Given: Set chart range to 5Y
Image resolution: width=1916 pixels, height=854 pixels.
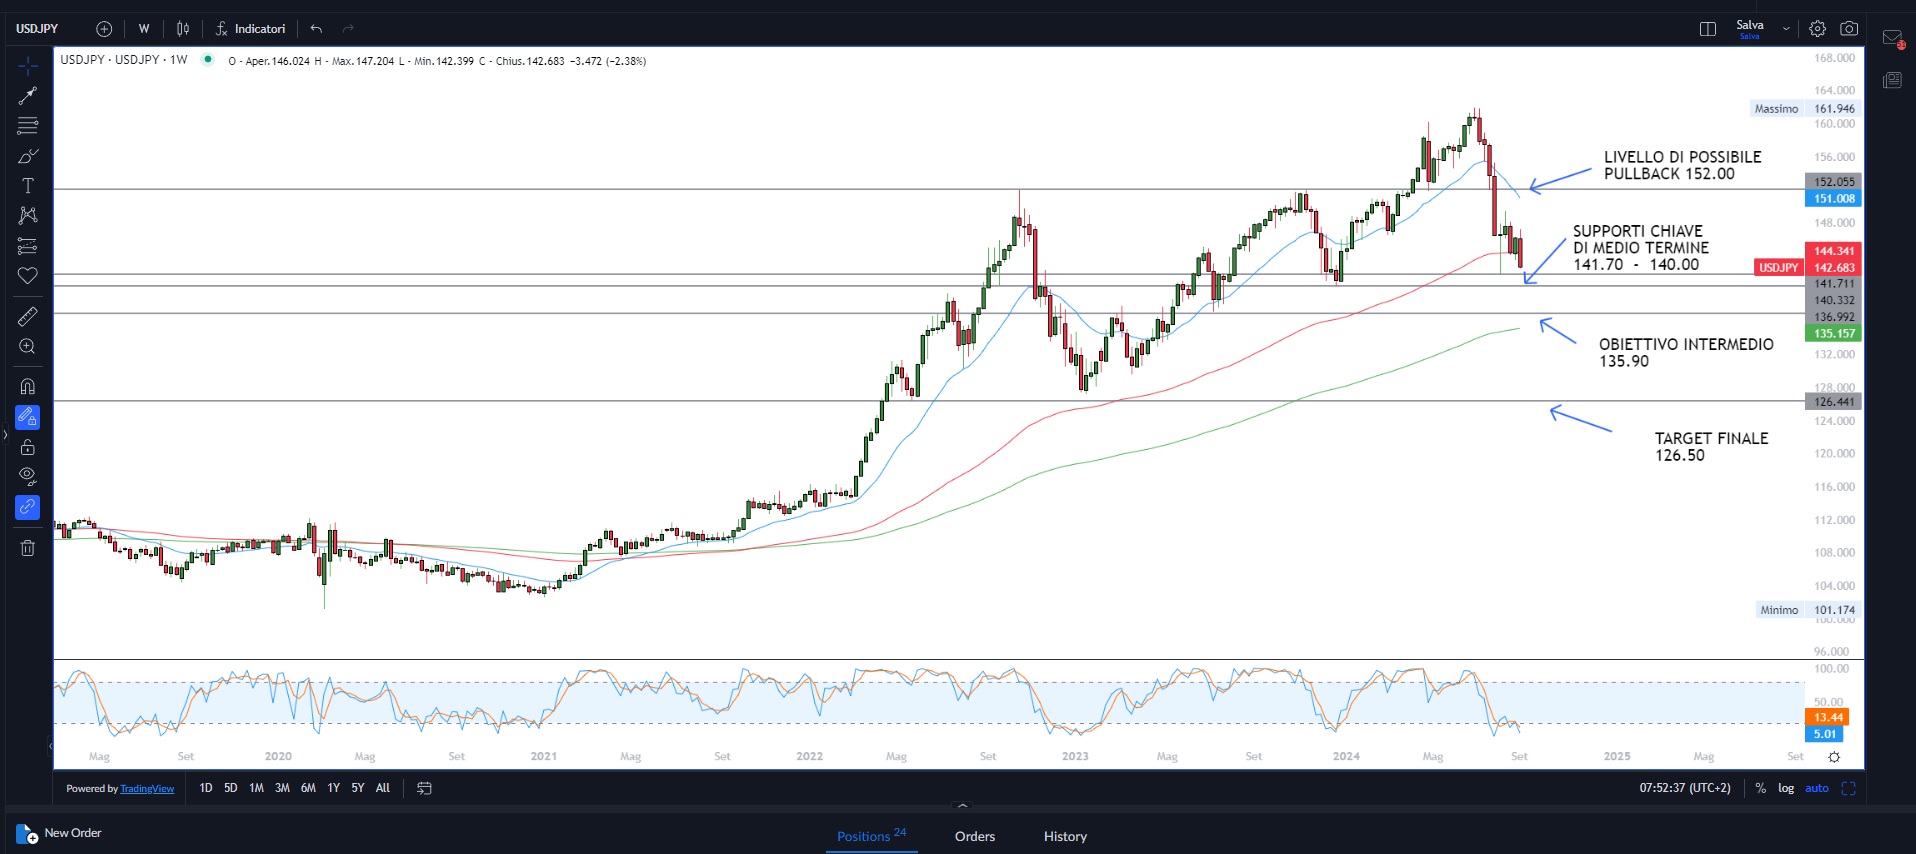Looking at the screenshot, I should point(358,788).
